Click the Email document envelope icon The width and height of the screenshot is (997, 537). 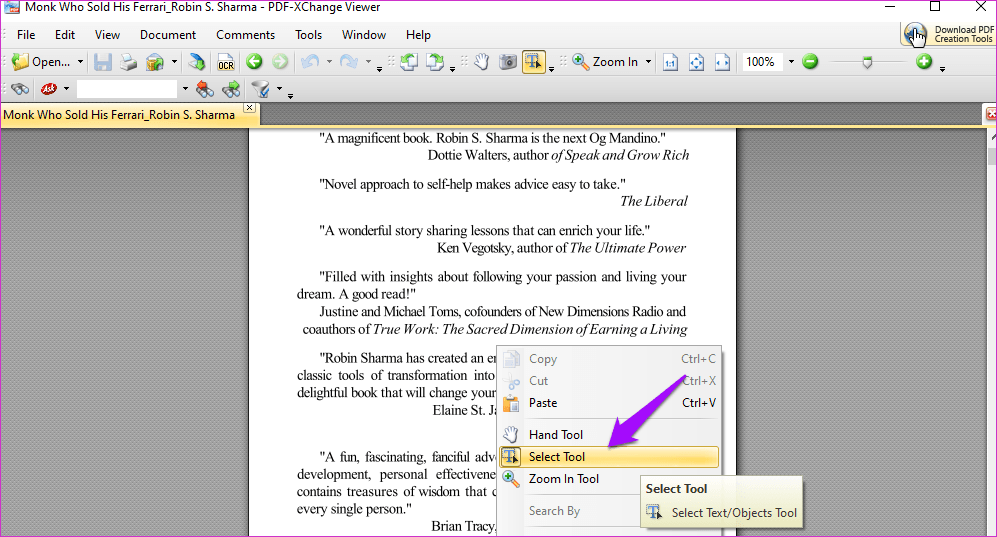click(155, 62)
